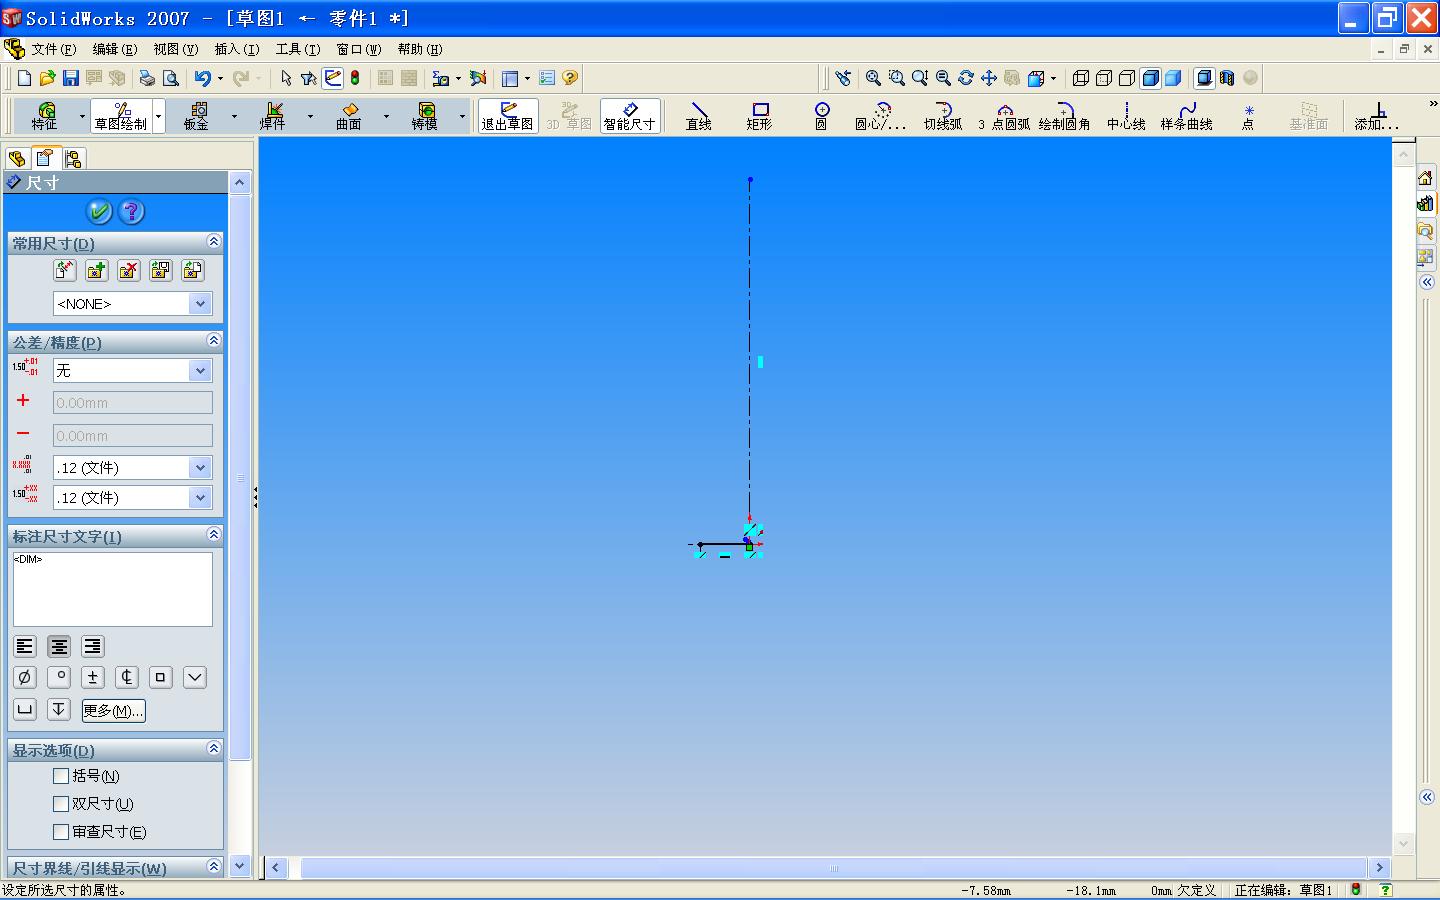Expand the 尺寸界线/引线显示(W) section
Screen dimensions: 1440x900
(x=213, y=867)
